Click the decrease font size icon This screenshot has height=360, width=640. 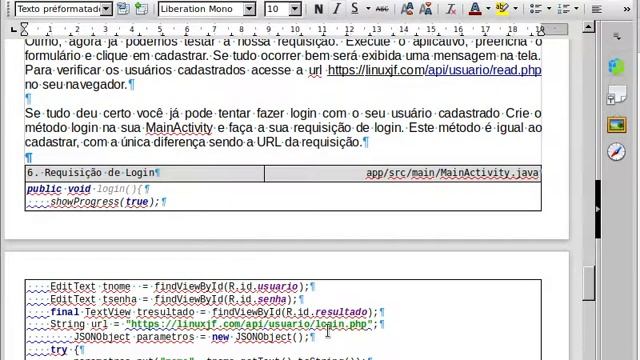[x=425, y=9]
